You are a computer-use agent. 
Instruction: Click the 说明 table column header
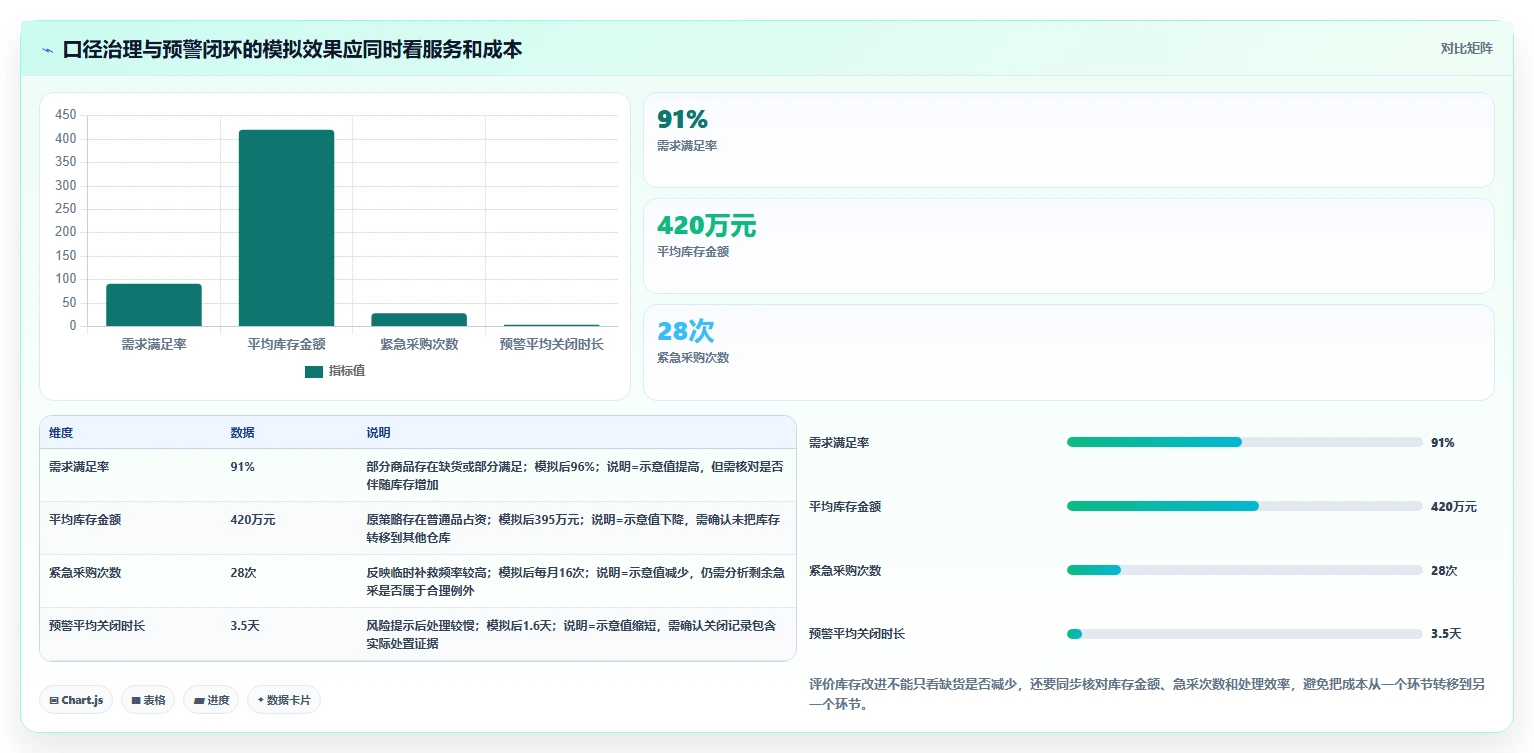point(378,433)
